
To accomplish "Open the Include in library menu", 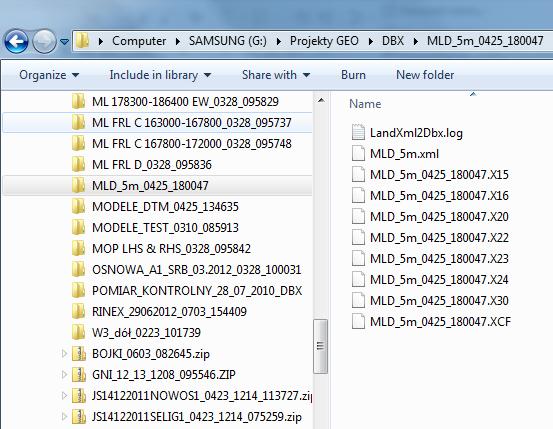I will point(160,75).
